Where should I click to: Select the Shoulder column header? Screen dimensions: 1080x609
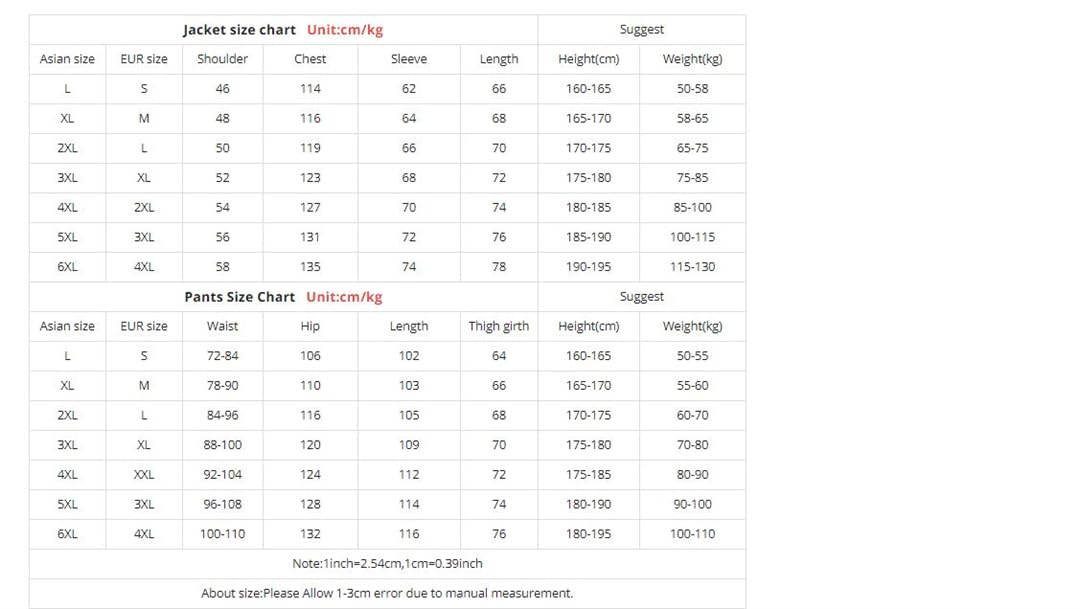[222, 59]
